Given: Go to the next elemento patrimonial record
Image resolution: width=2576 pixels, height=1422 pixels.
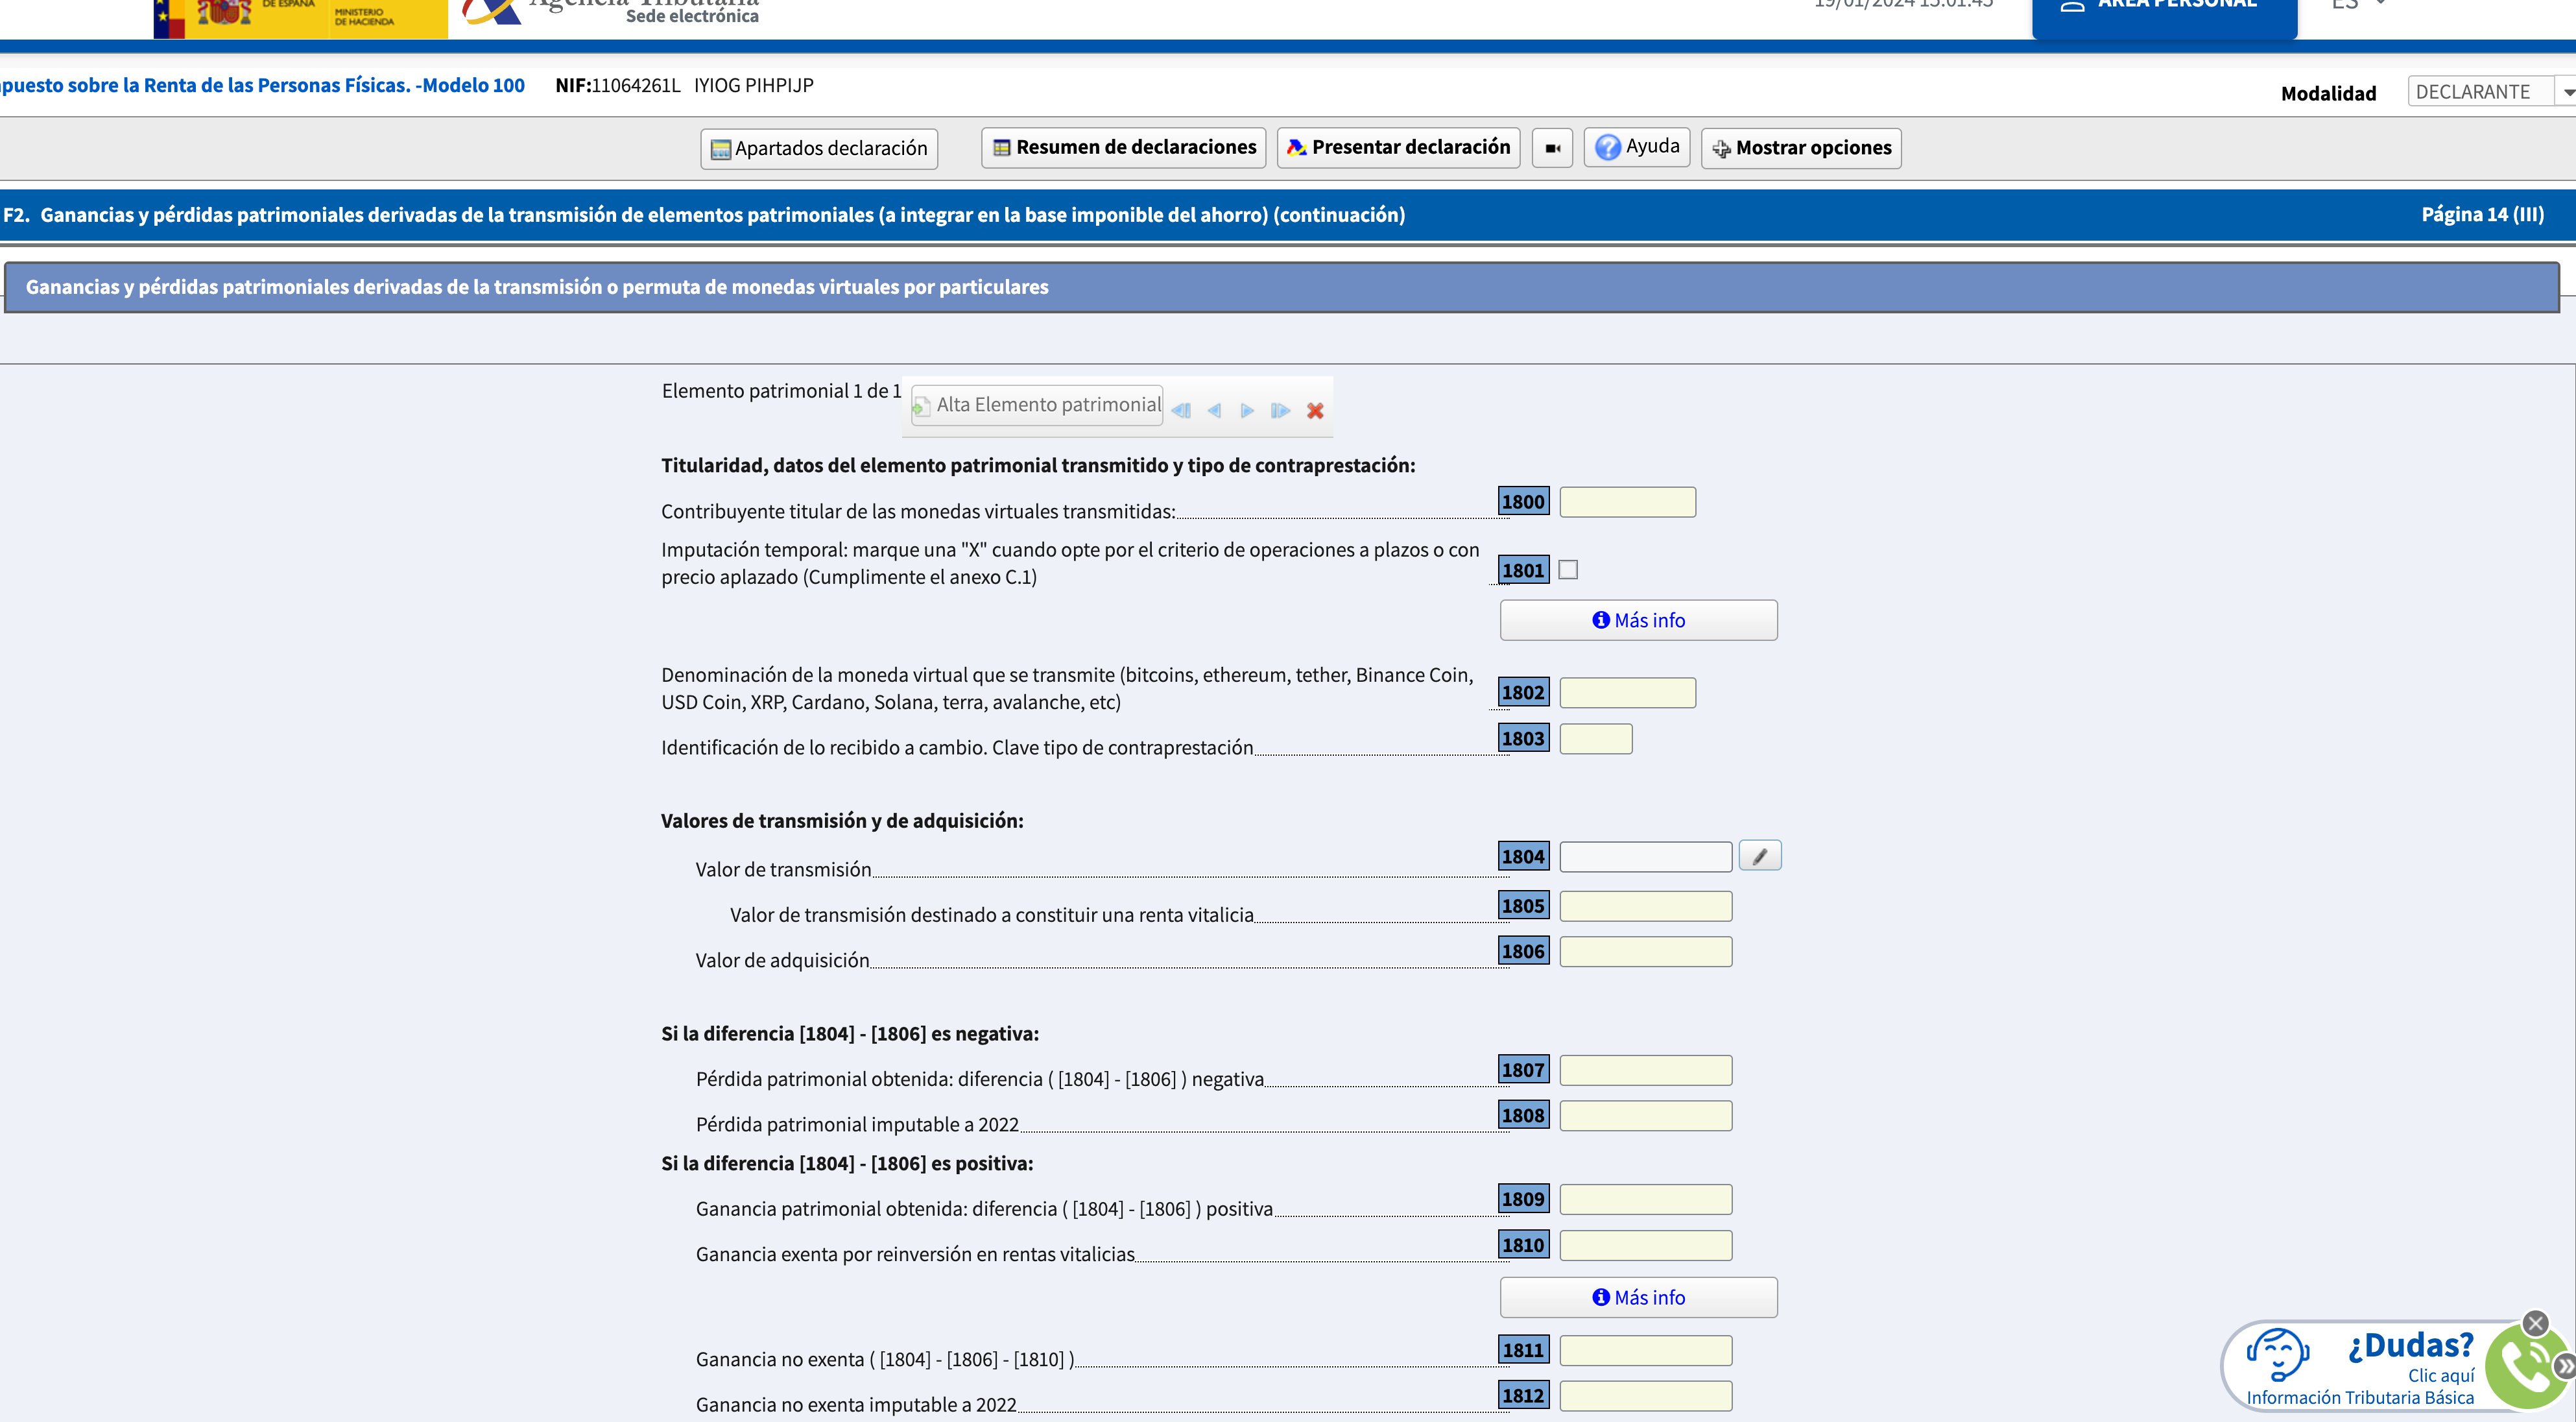Looking at the screenshot, I should 1247,411.
